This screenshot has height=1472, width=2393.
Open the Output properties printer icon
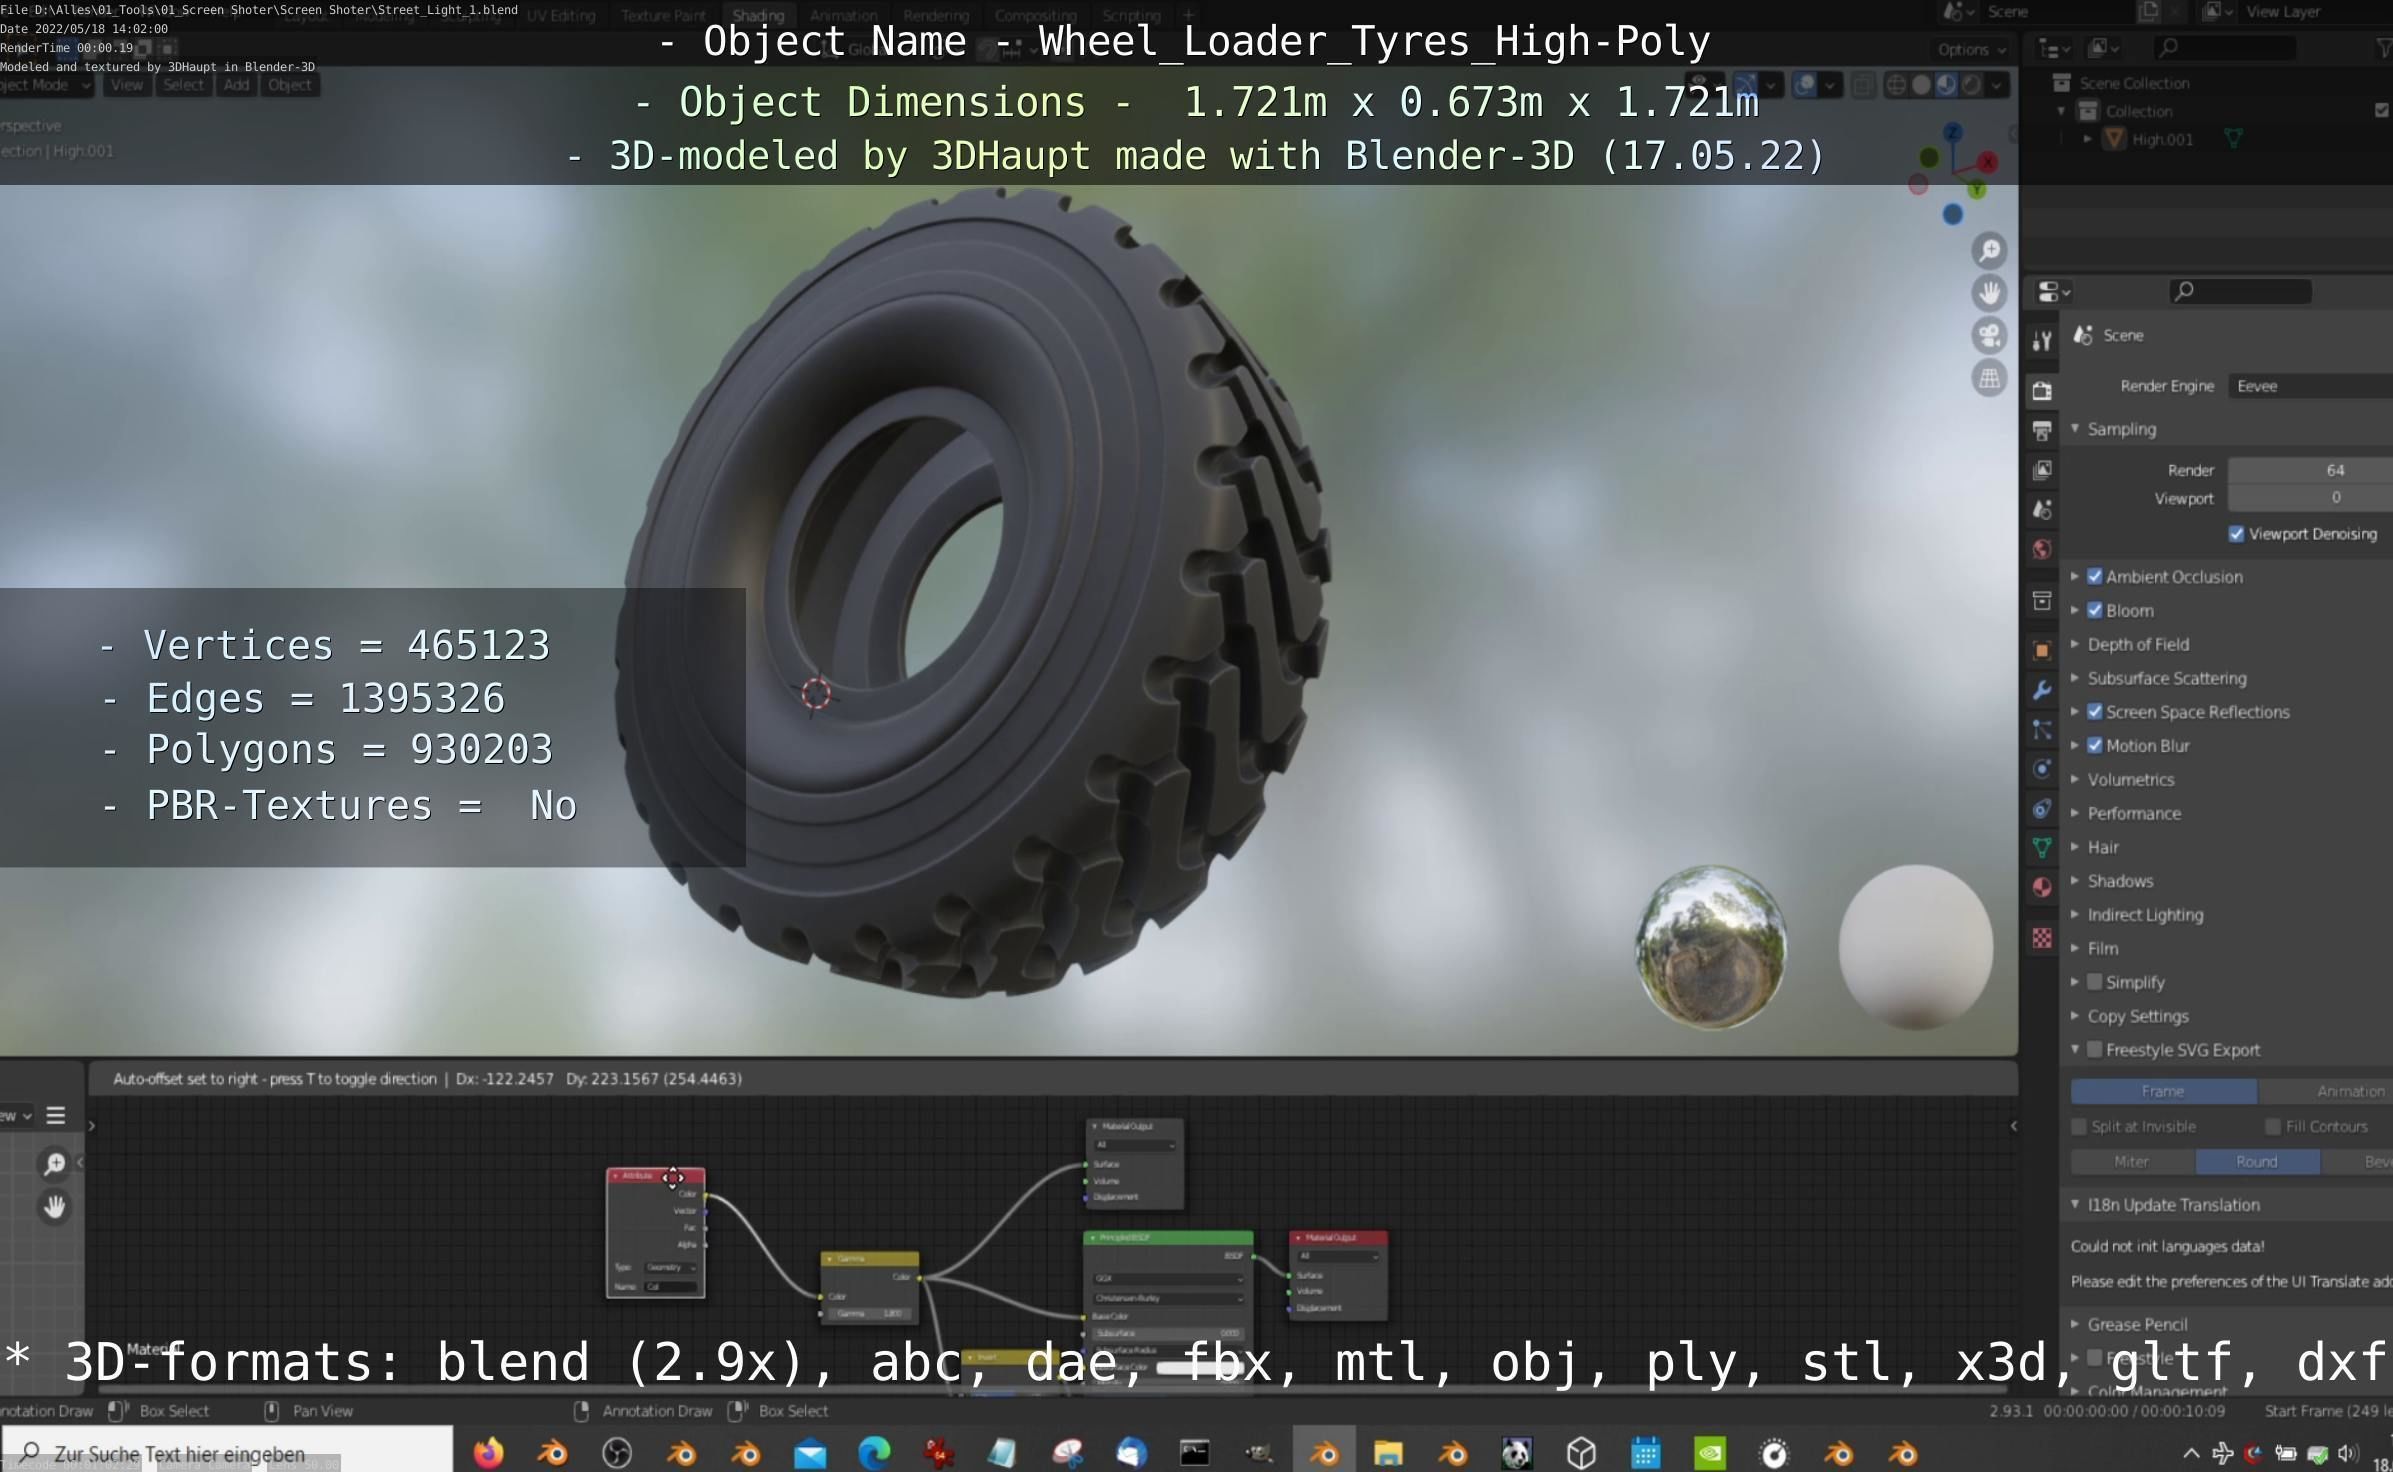(2042, 431)
